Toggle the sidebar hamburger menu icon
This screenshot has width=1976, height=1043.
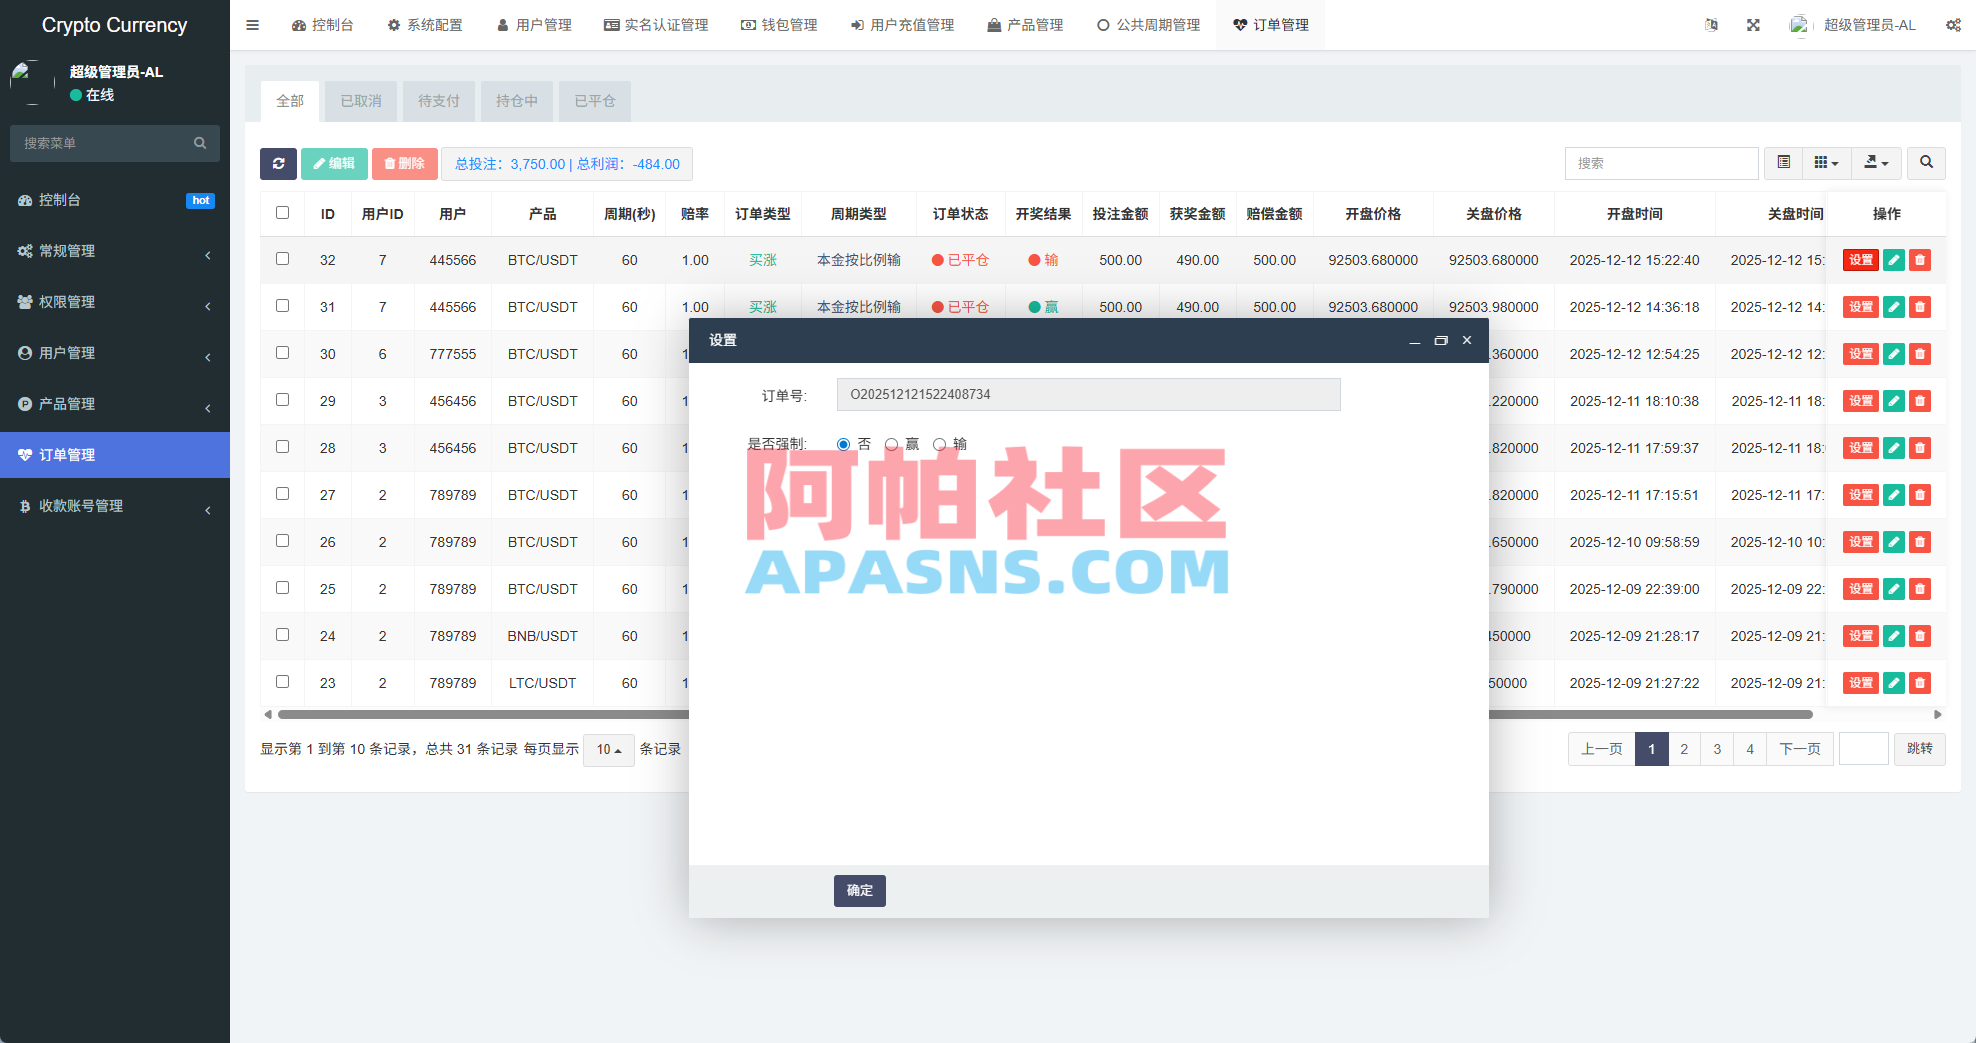(x=252, y=25)
